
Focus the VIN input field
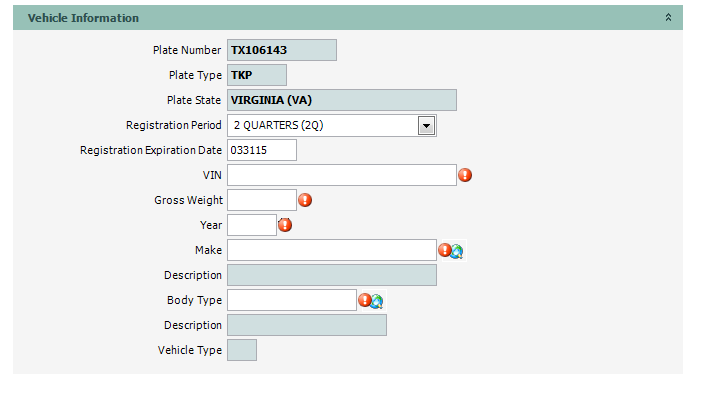tap(342, 175)
